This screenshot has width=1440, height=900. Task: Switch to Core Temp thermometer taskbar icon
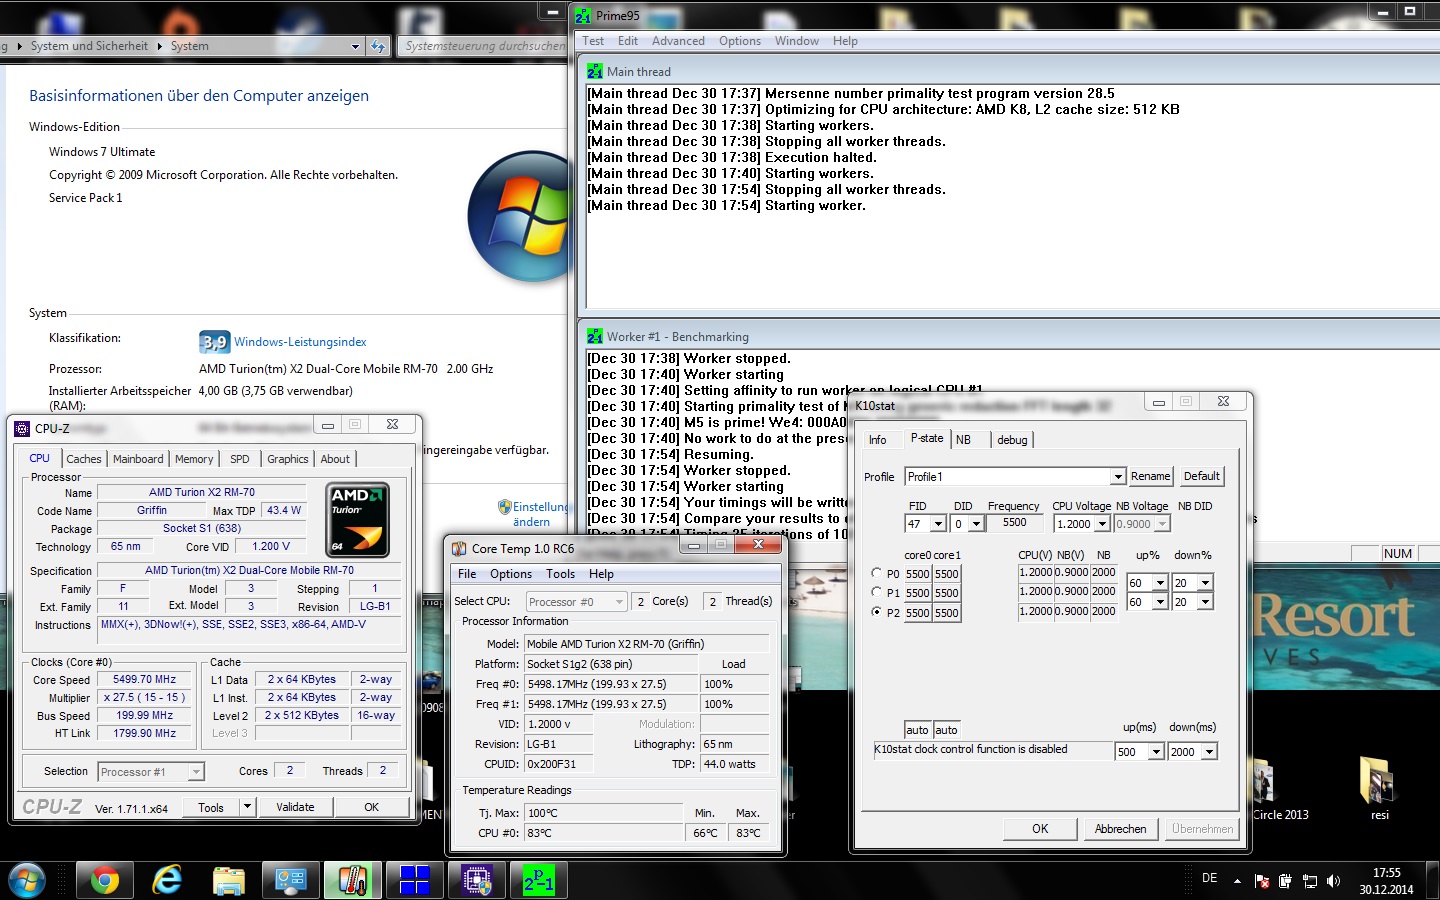[353, 880]
